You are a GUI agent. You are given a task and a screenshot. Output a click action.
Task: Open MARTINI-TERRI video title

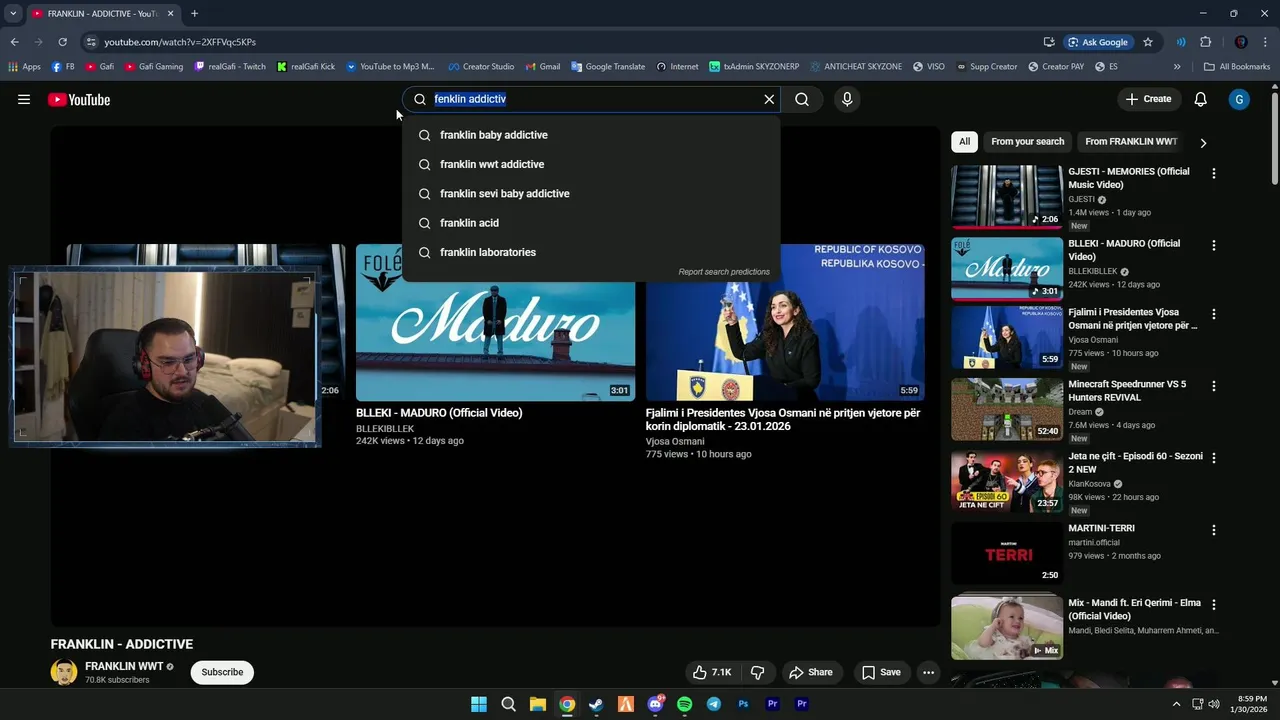(1101, 528)
